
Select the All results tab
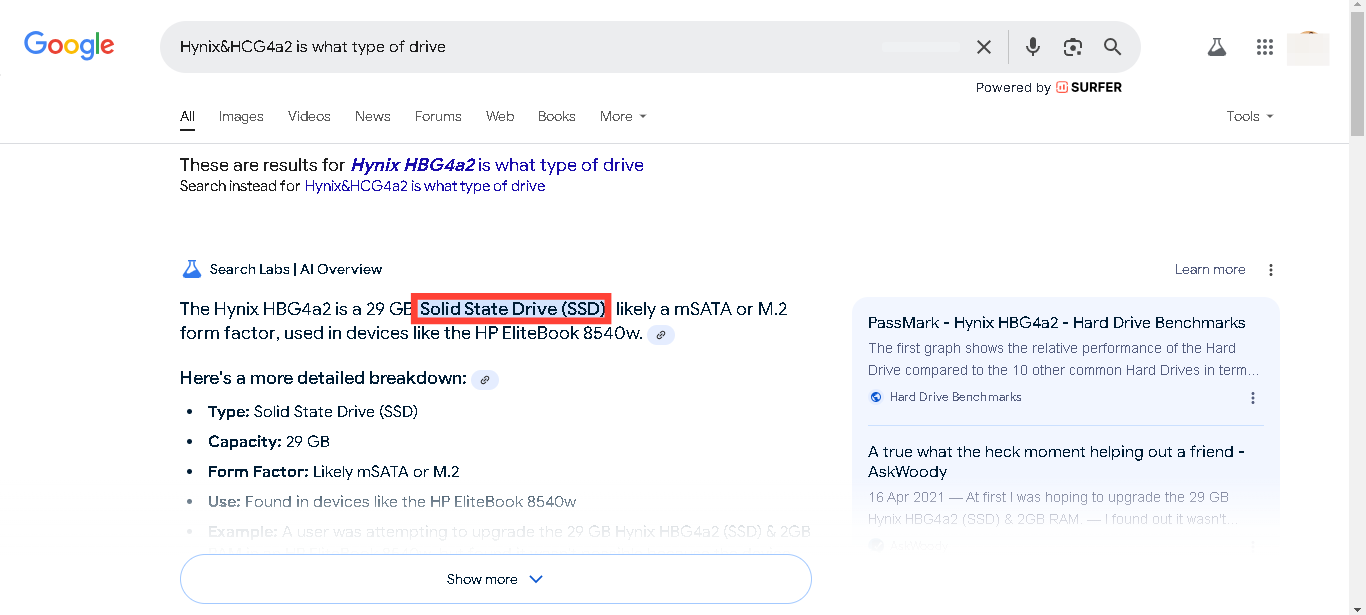187,116
